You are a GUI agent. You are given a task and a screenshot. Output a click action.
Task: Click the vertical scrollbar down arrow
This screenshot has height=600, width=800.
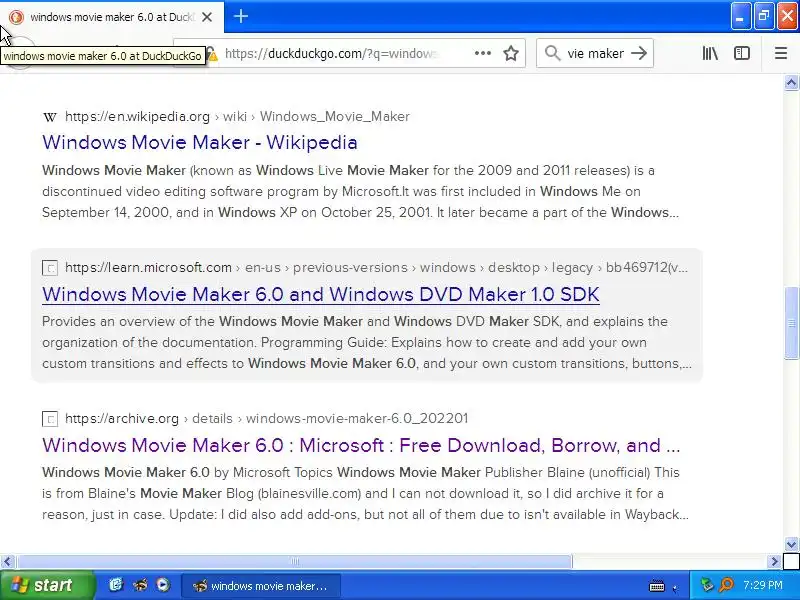click(791, 544)
